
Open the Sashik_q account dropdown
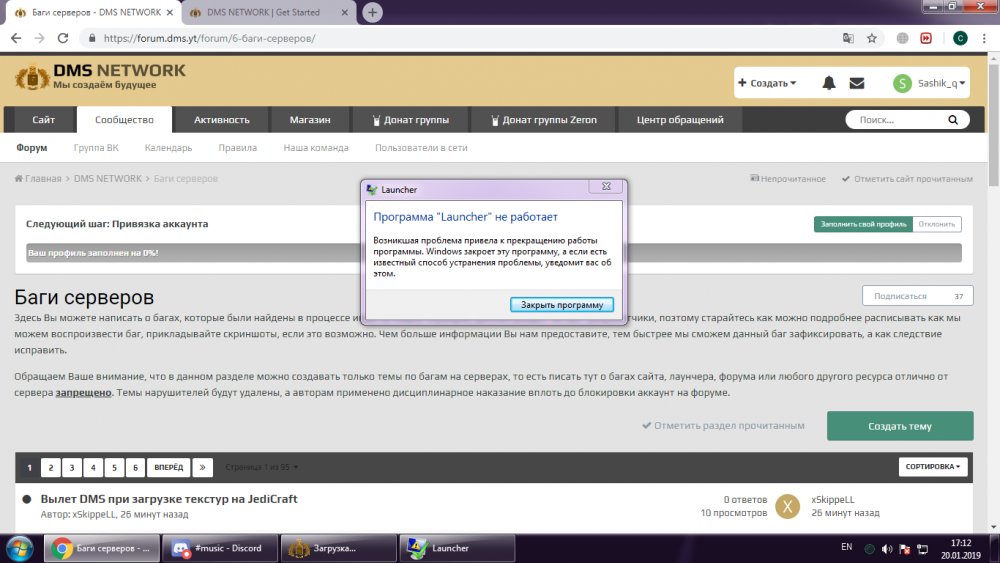930,83
